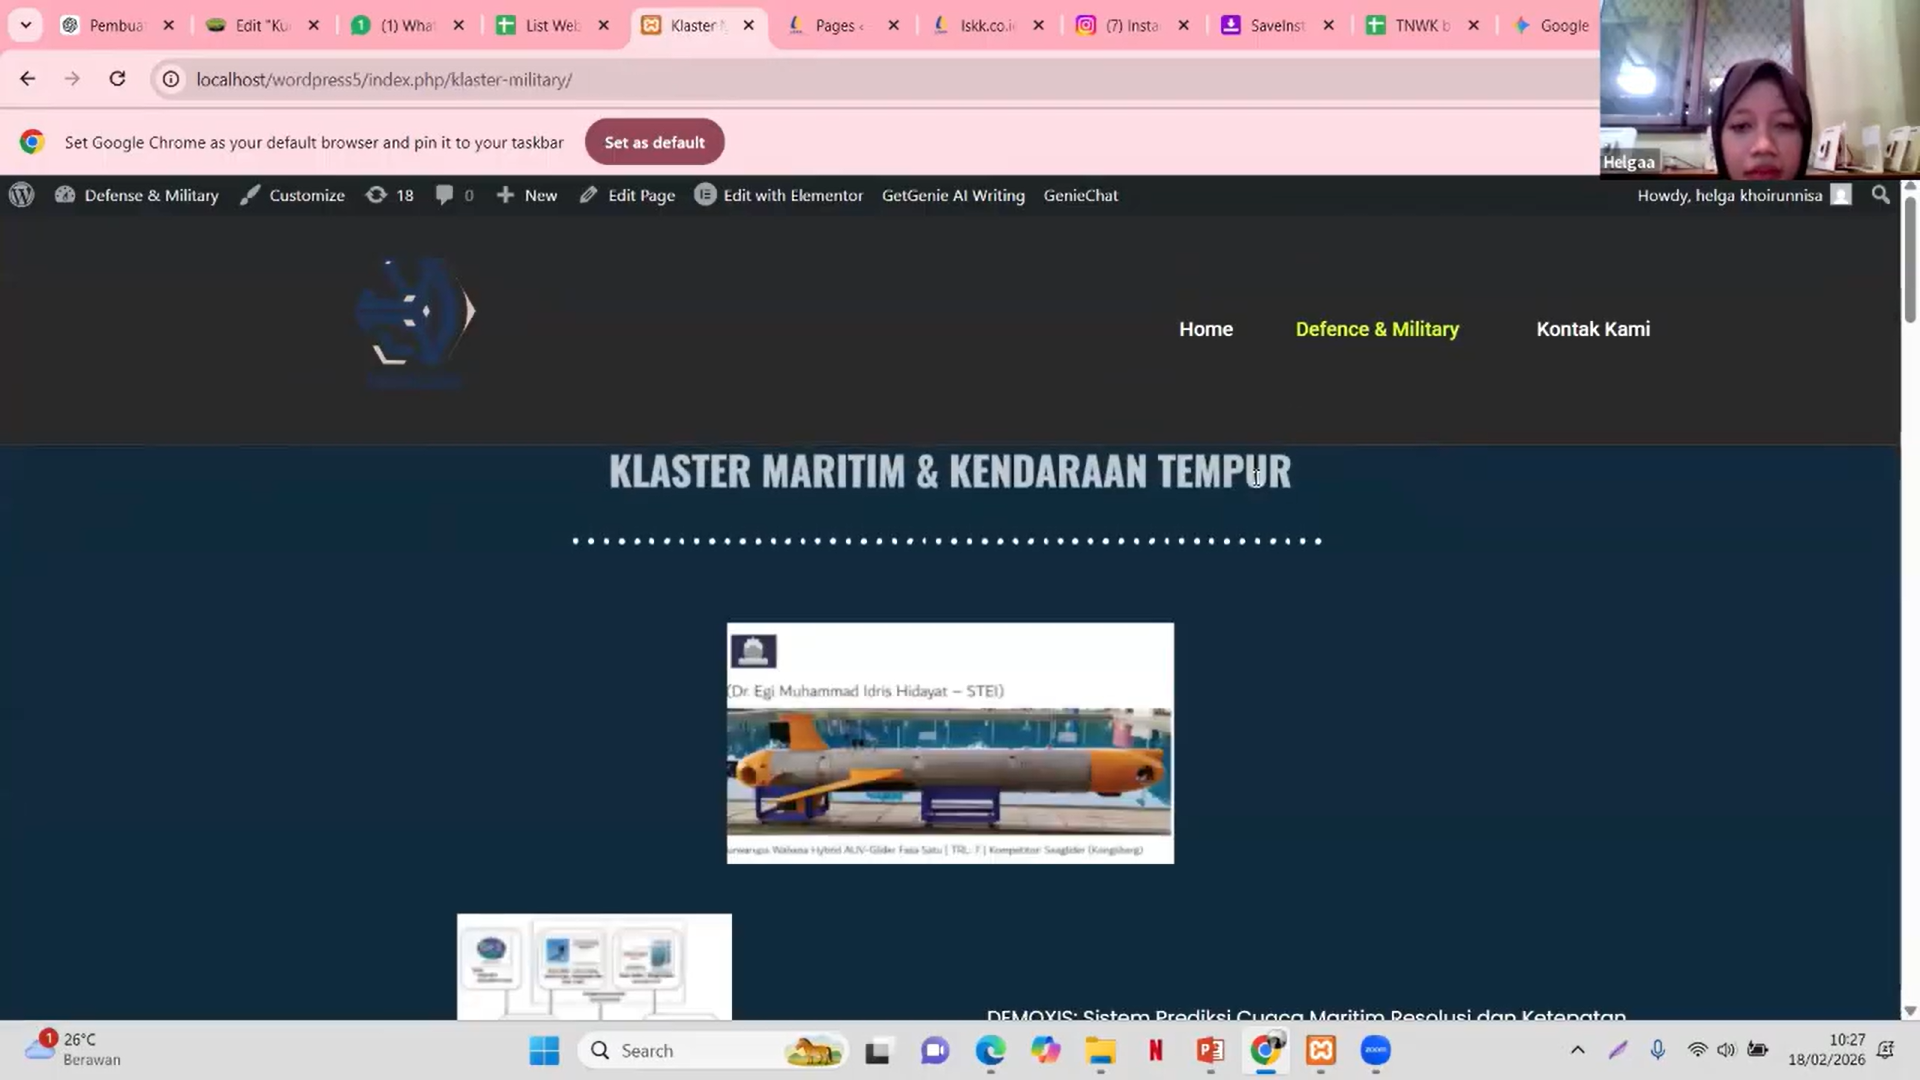Switch to the Iskk.co.id browser tab
The image size is (1920, 1080).
click(x=985, y=25)
